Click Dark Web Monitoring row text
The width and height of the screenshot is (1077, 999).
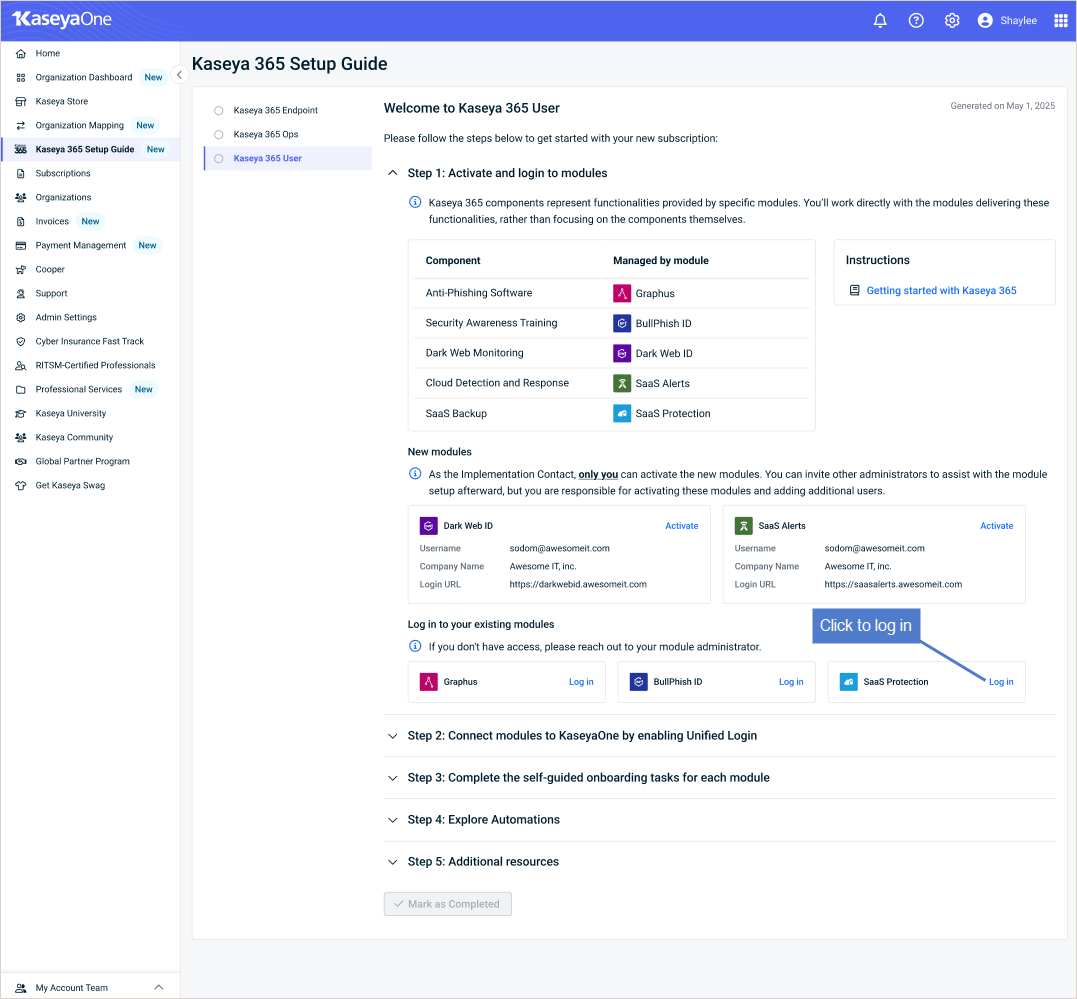pyautogui.click(x=475, y=352)
